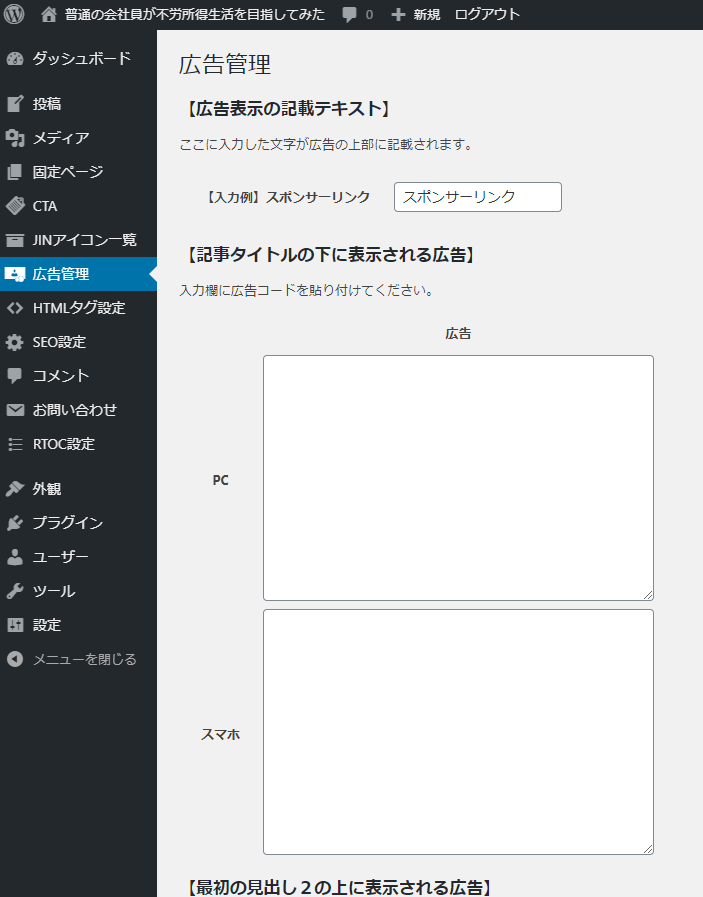Click the ログアウト link
Viewport: 703px width, 897px height.
487,15
